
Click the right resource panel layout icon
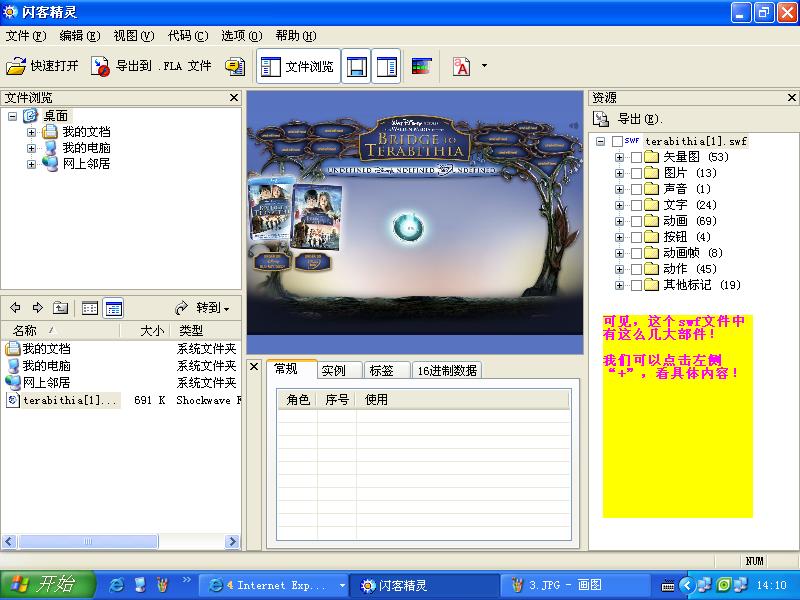click(386, 66)
